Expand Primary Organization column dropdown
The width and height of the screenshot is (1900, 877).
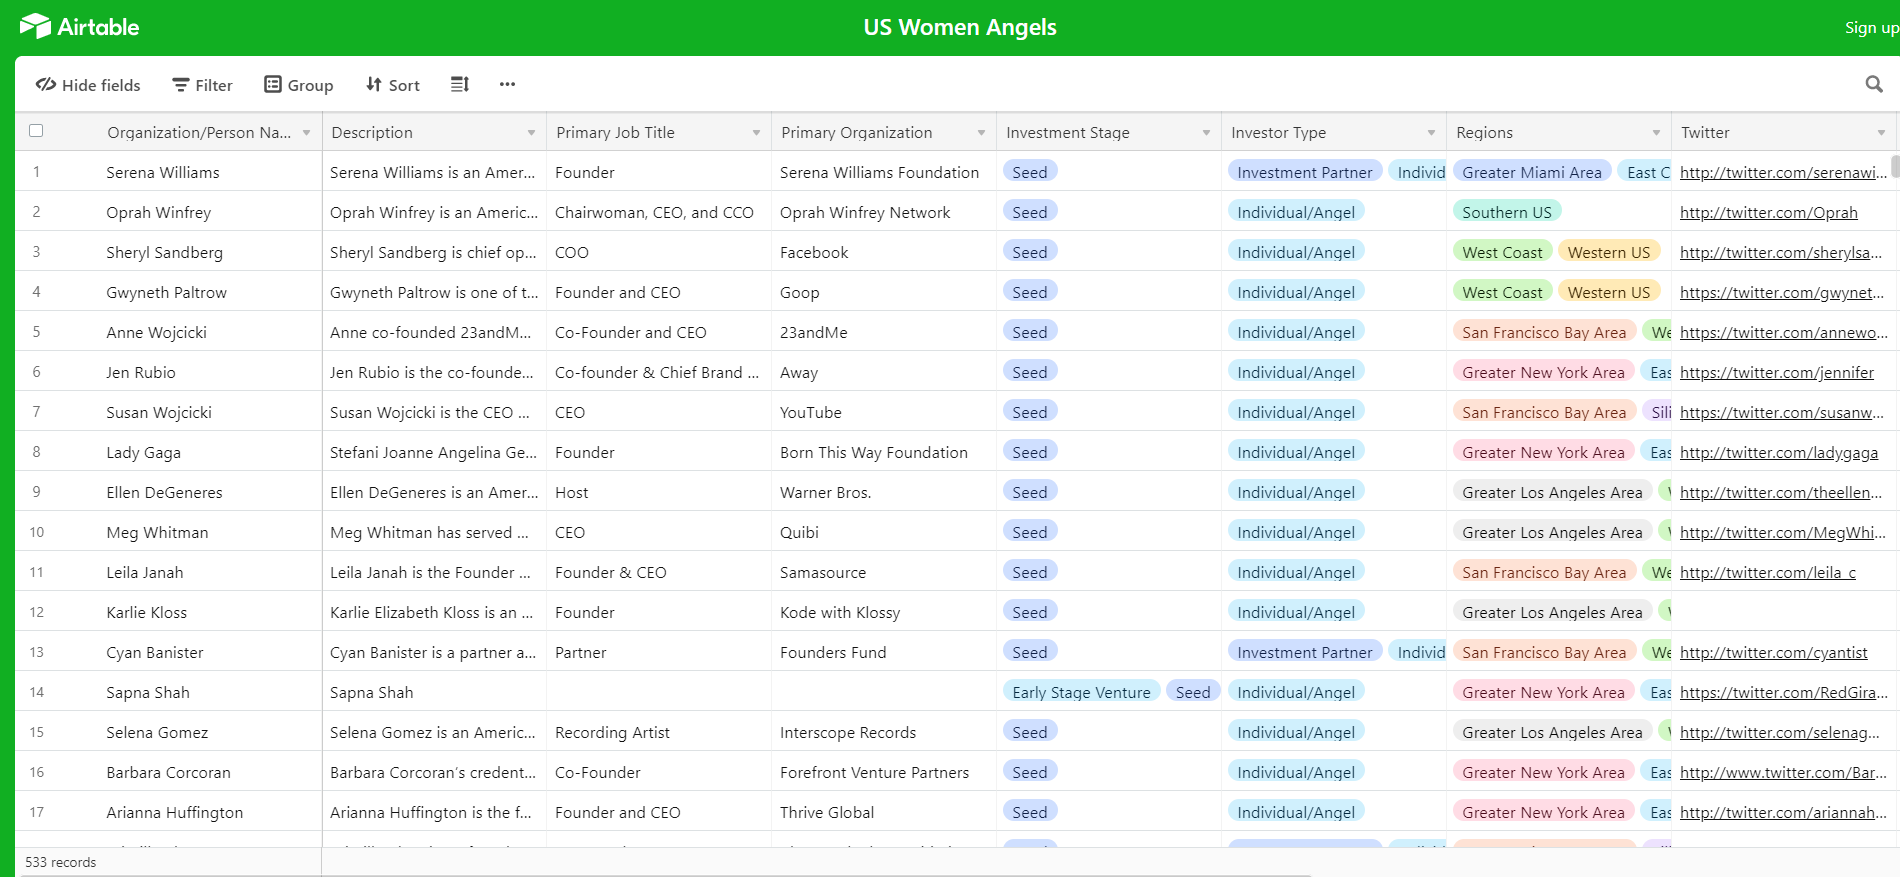coord(981,133)
